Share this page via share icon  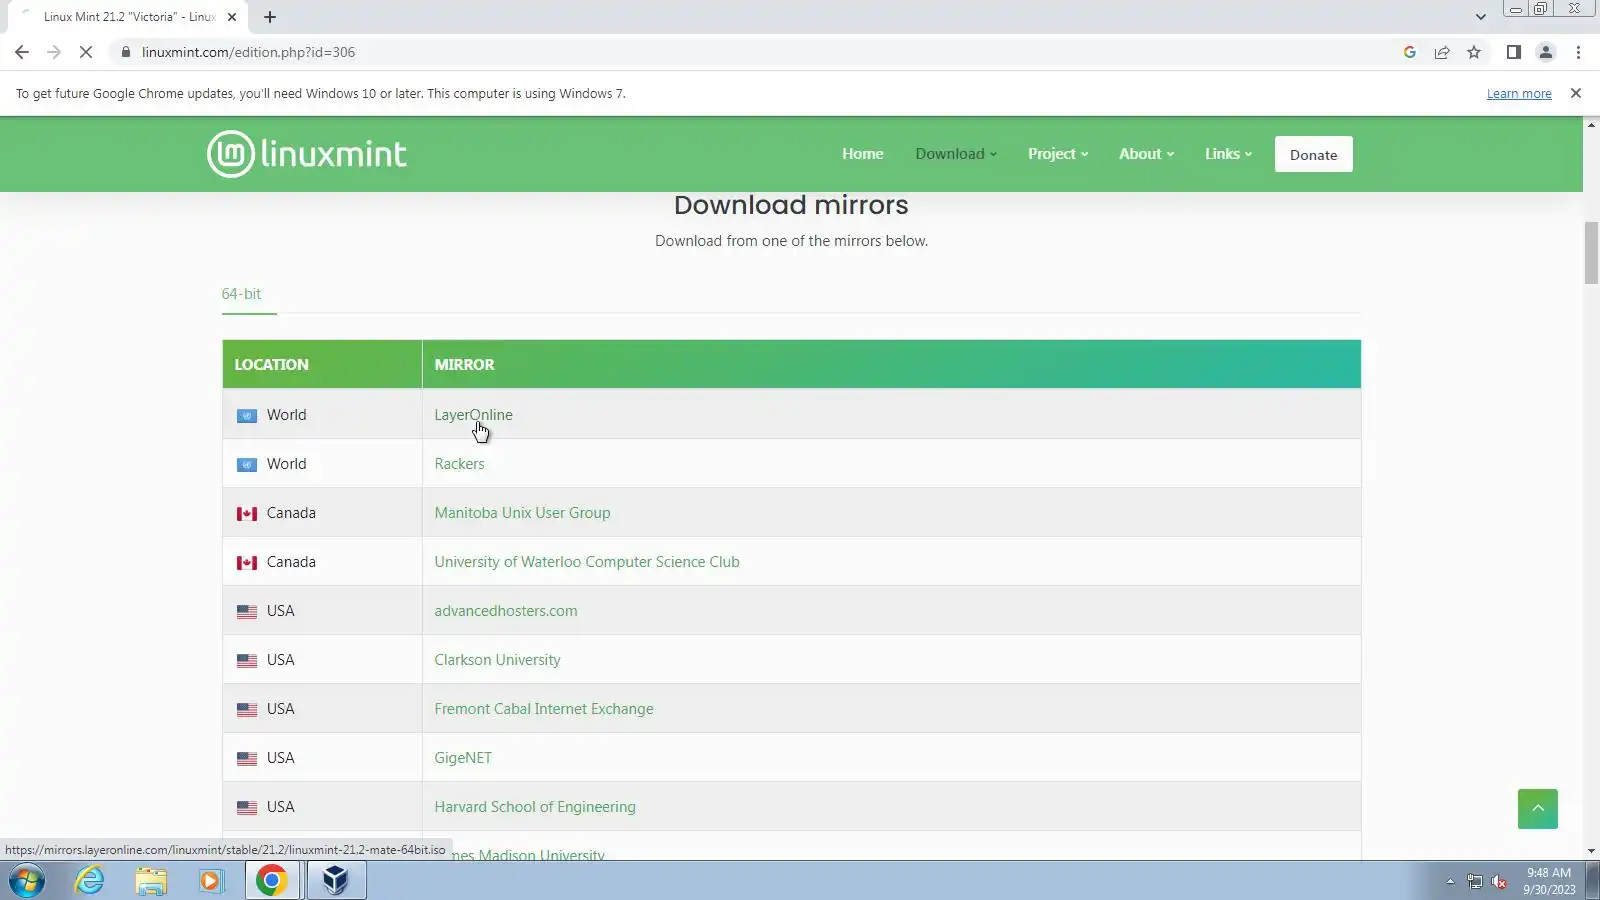click(1442, 52)
